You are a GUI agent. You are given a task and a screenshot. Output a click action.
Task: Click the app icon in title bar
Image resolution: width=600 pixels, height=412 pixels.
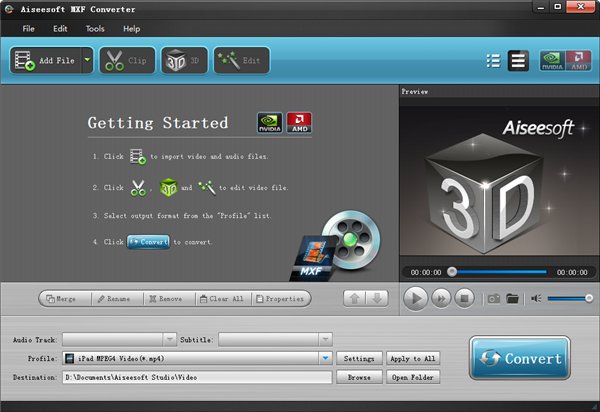pos(9,9)
